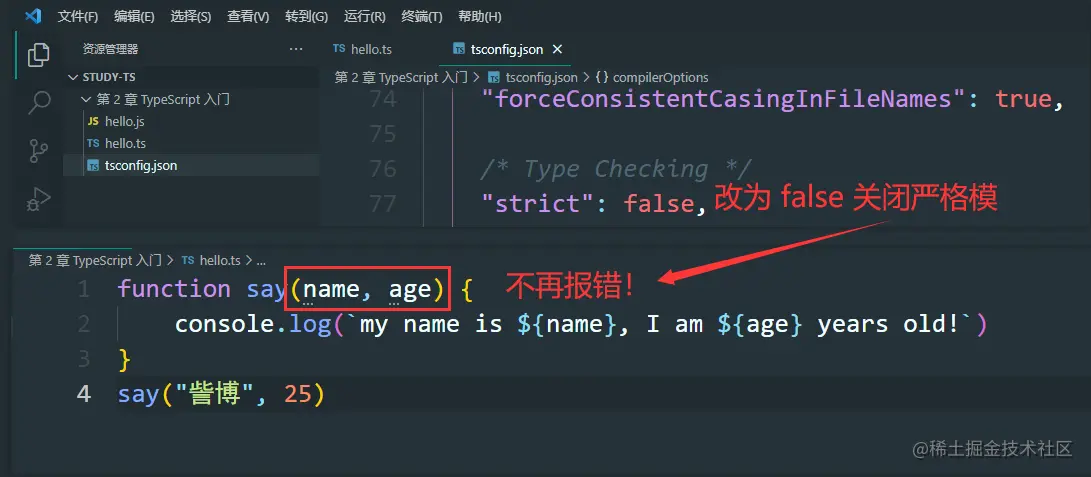
Task: Open the Search view in activity bar
Action: pyautogui.click(x=39, y=103)
